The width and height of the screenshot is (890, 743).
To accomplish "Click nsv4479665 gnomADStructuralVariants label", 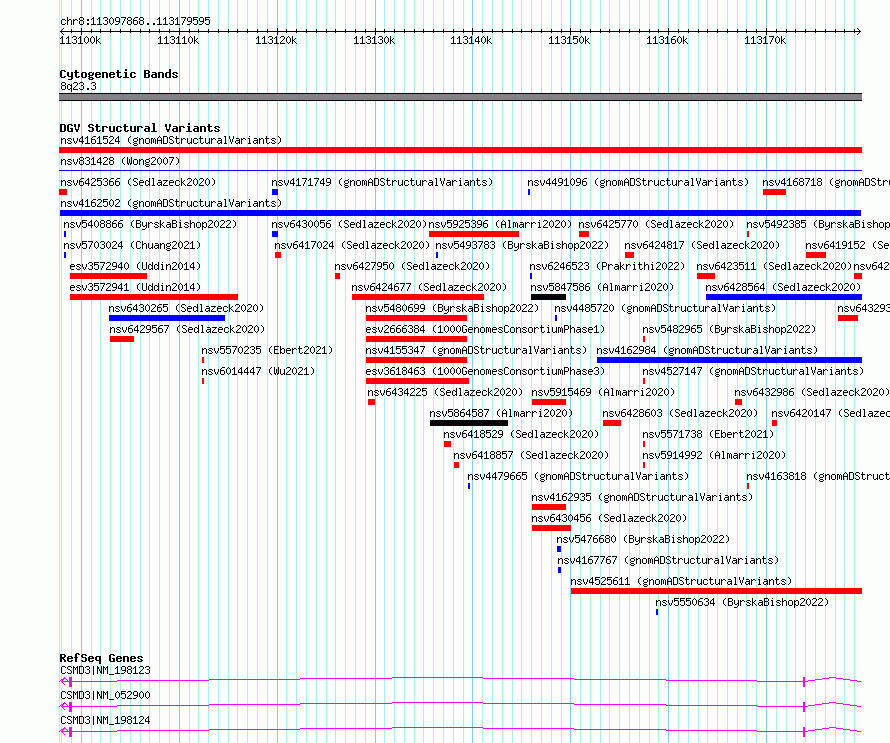I will [578, 476].
